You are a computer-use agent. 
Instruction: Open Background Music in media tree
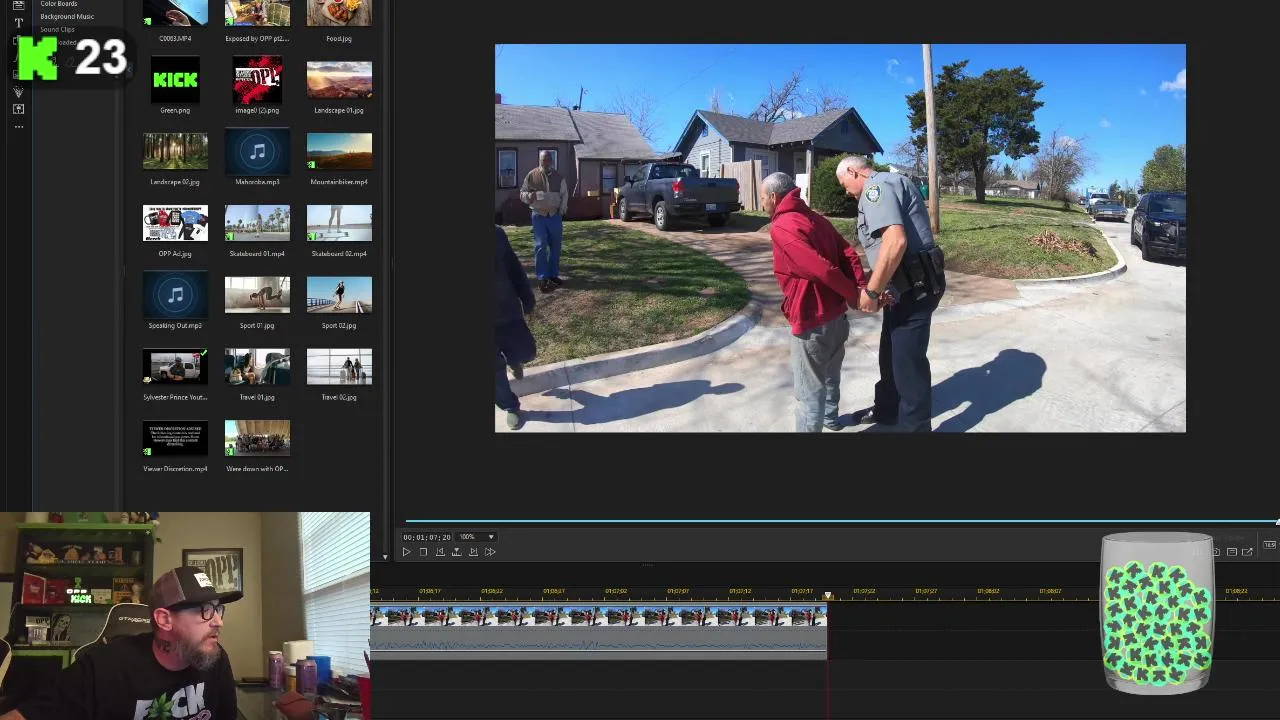click(67, 16)
